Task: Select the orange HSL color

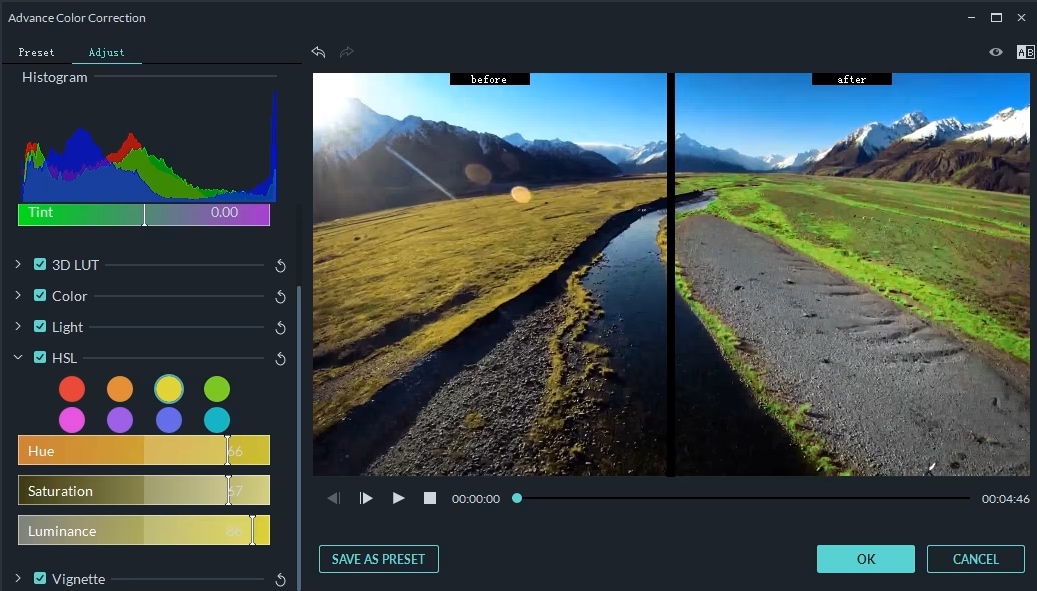Action: coord(120,389)
